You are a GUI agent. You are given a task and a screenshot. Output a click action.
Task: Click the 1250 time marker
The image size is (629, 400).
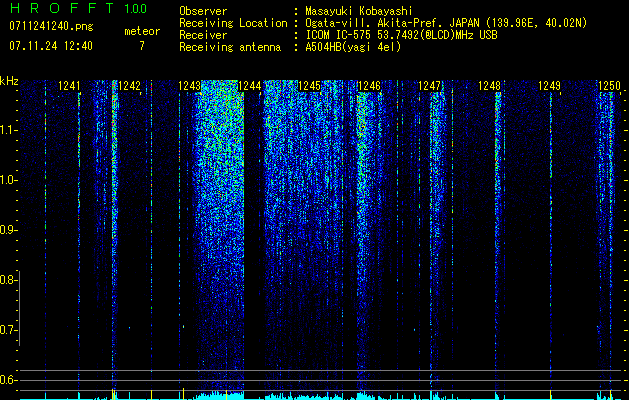pos(609,86)
